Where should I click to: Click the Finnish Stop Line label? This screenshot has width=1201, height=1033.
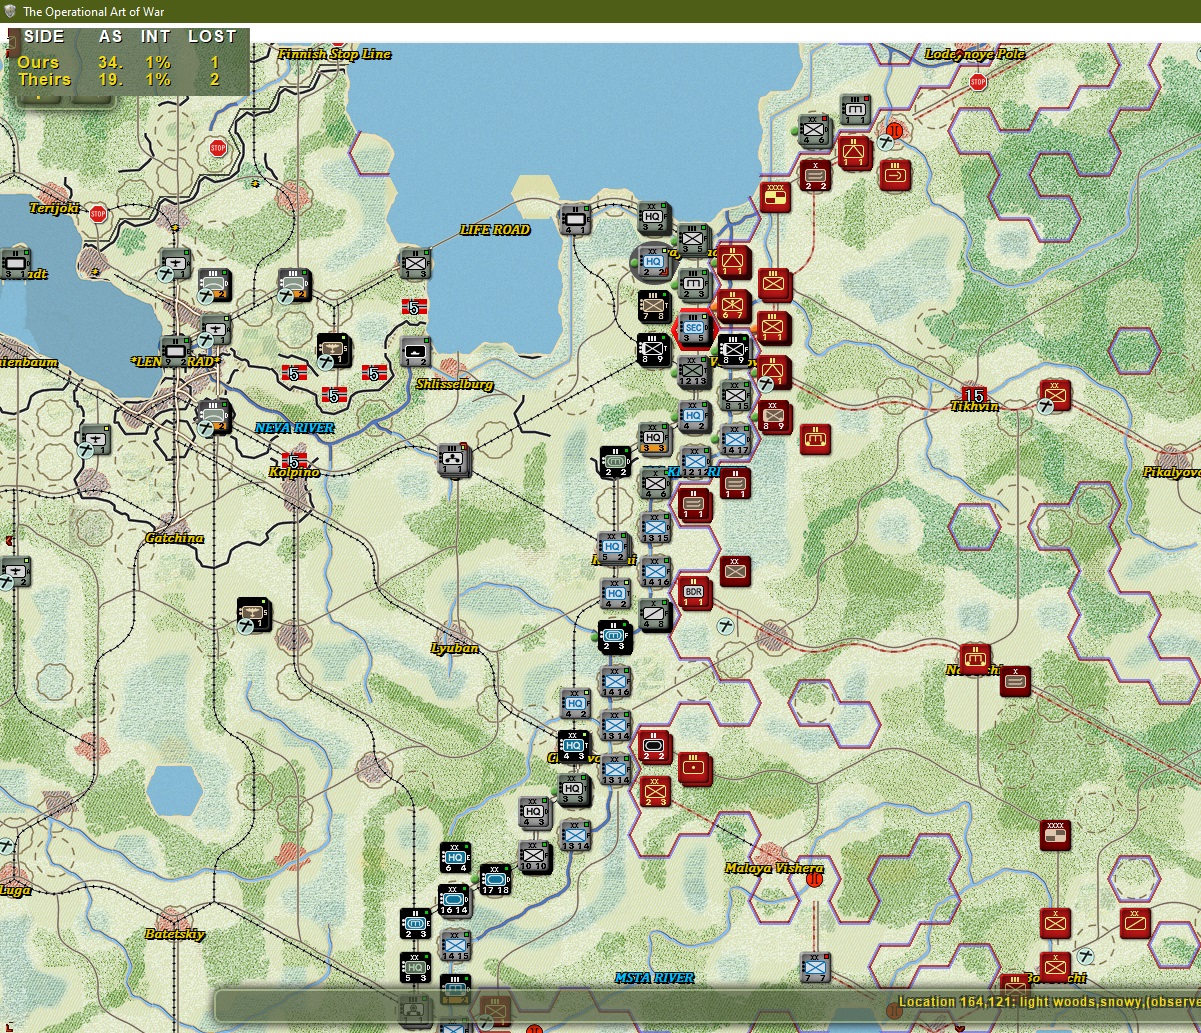pos(335,54)
